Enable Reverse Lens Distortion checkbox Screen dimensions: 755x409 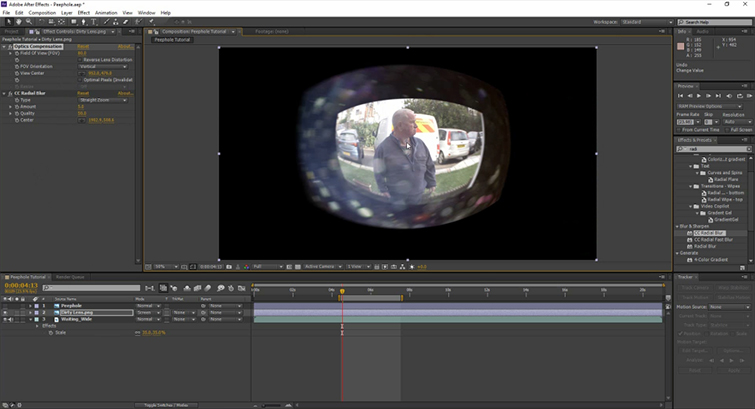pyautogui.click(x=82, y=59)
